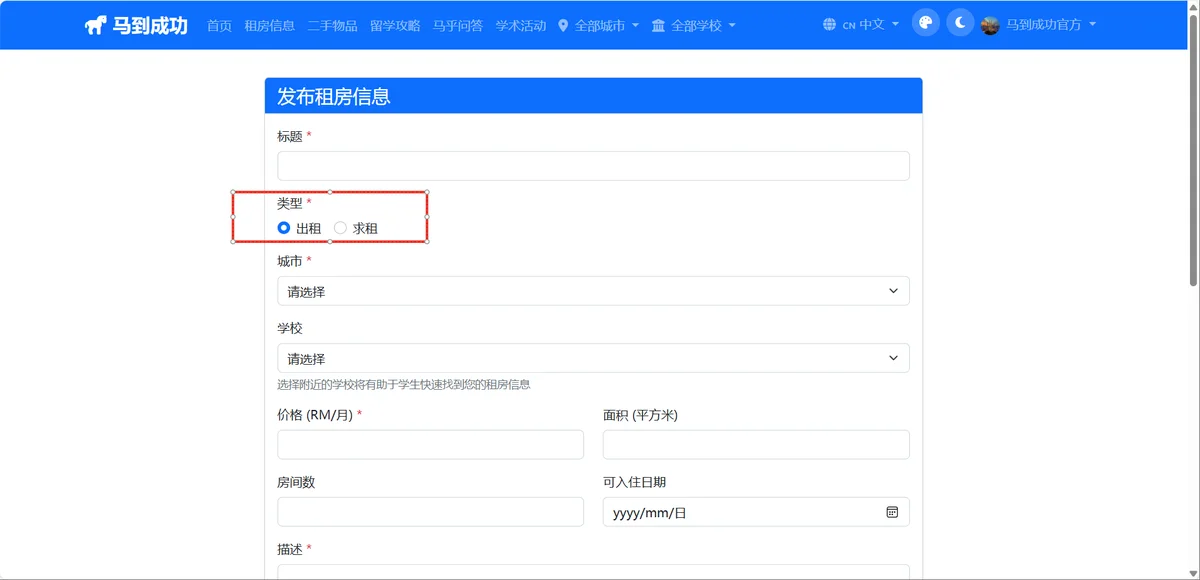Open the 学校 请选择 dropdown
The height and width of the screenshot is (580, 1200).
[x=593, y=358]
